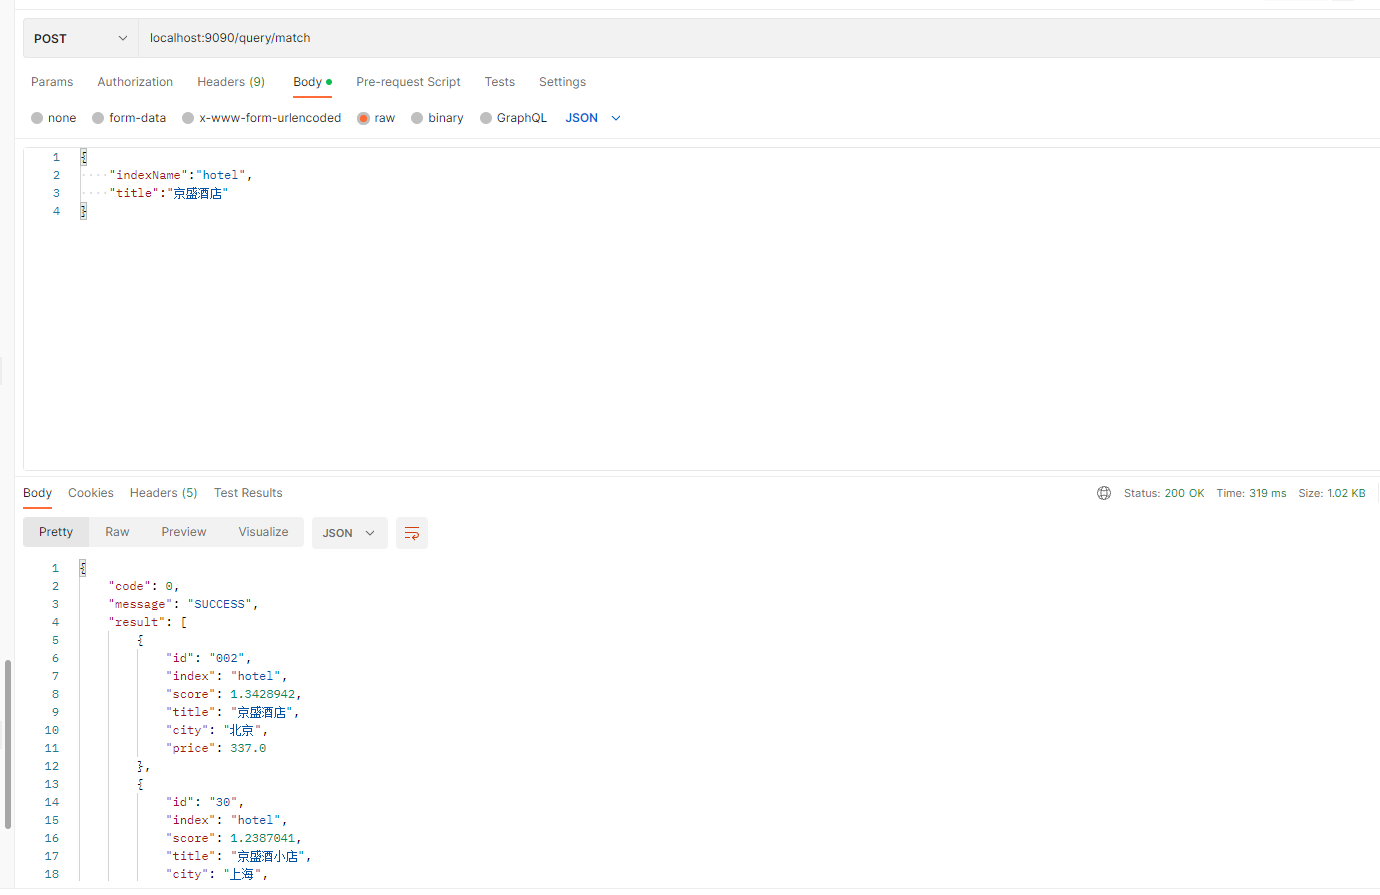
Task: Click the "score": 1.2387041 response line
Action: click(x=234, y=838)
